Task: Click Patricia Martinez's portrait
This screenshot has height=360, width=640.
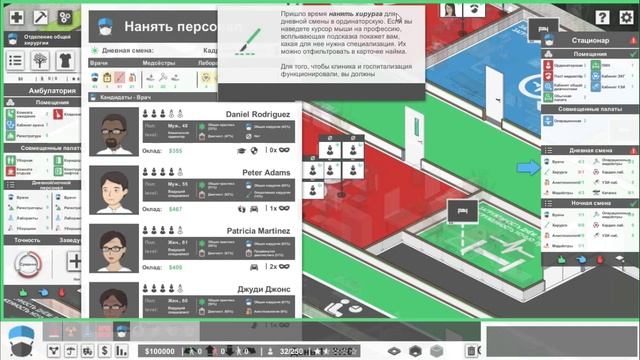Action: click(114, 249)
